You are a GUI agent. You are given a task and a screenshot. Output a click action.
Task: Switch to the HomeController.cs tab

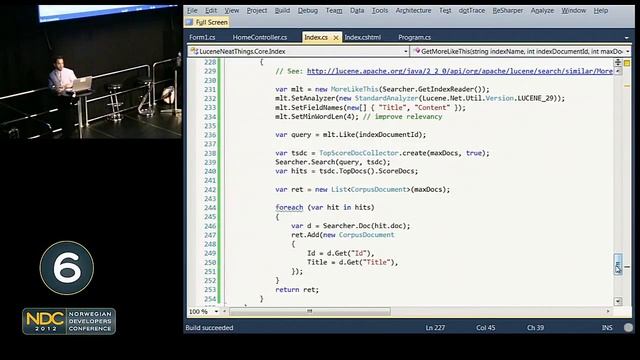coord(260,37)
